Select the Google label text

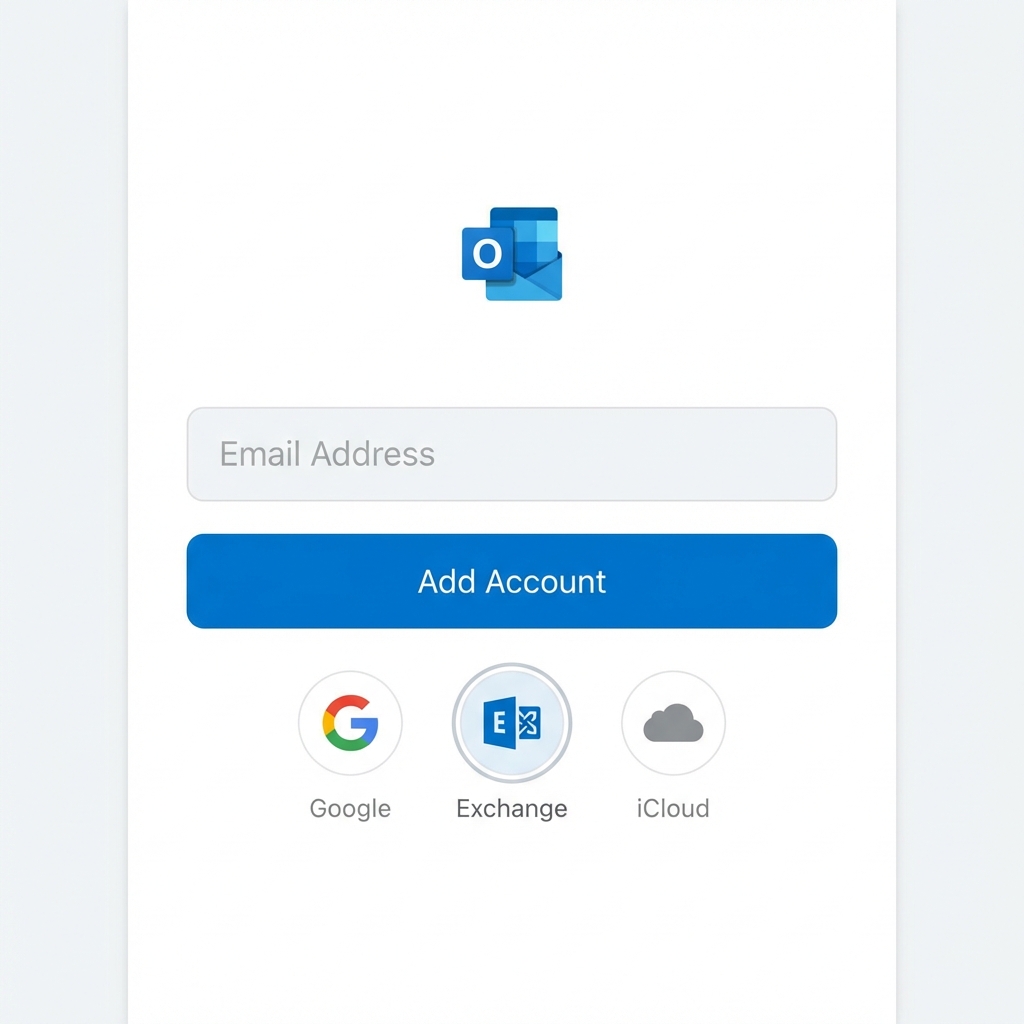tap(350, 808)
